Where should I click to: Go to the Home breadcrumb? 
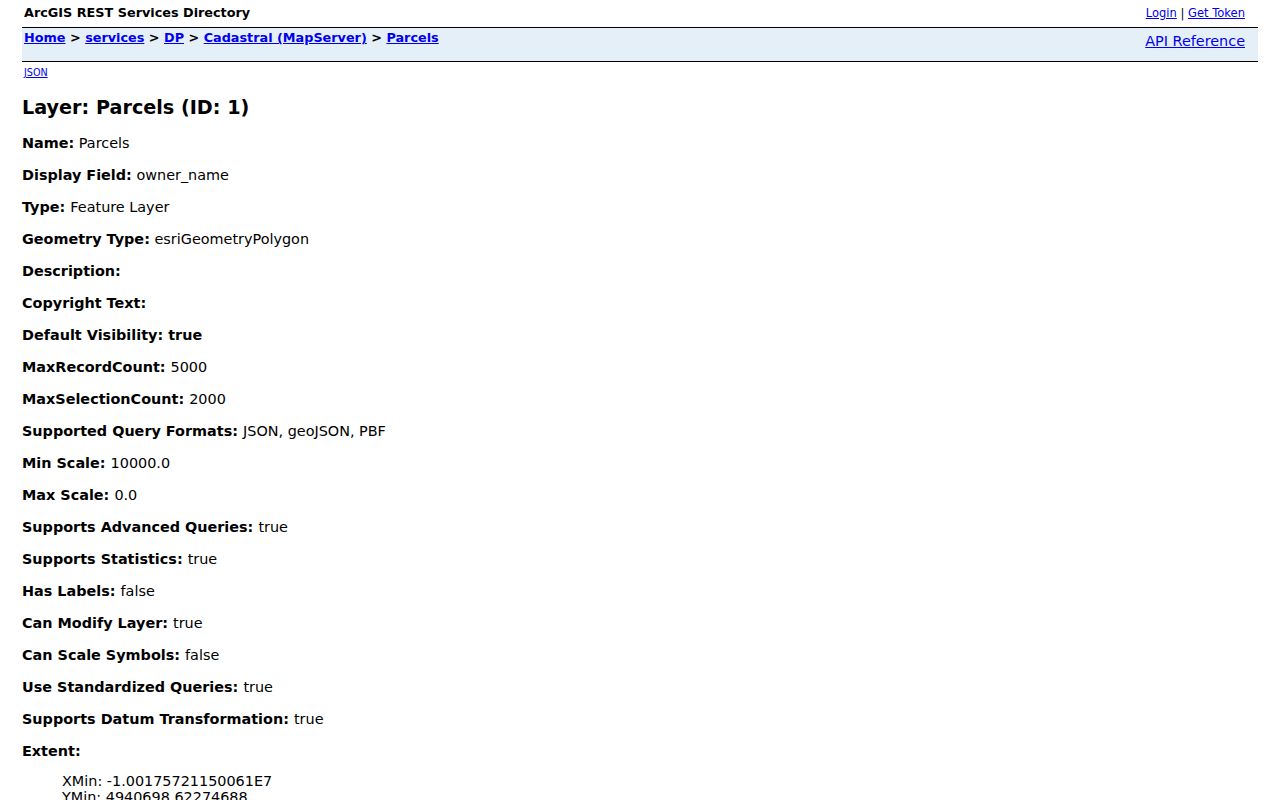point(45,38)
